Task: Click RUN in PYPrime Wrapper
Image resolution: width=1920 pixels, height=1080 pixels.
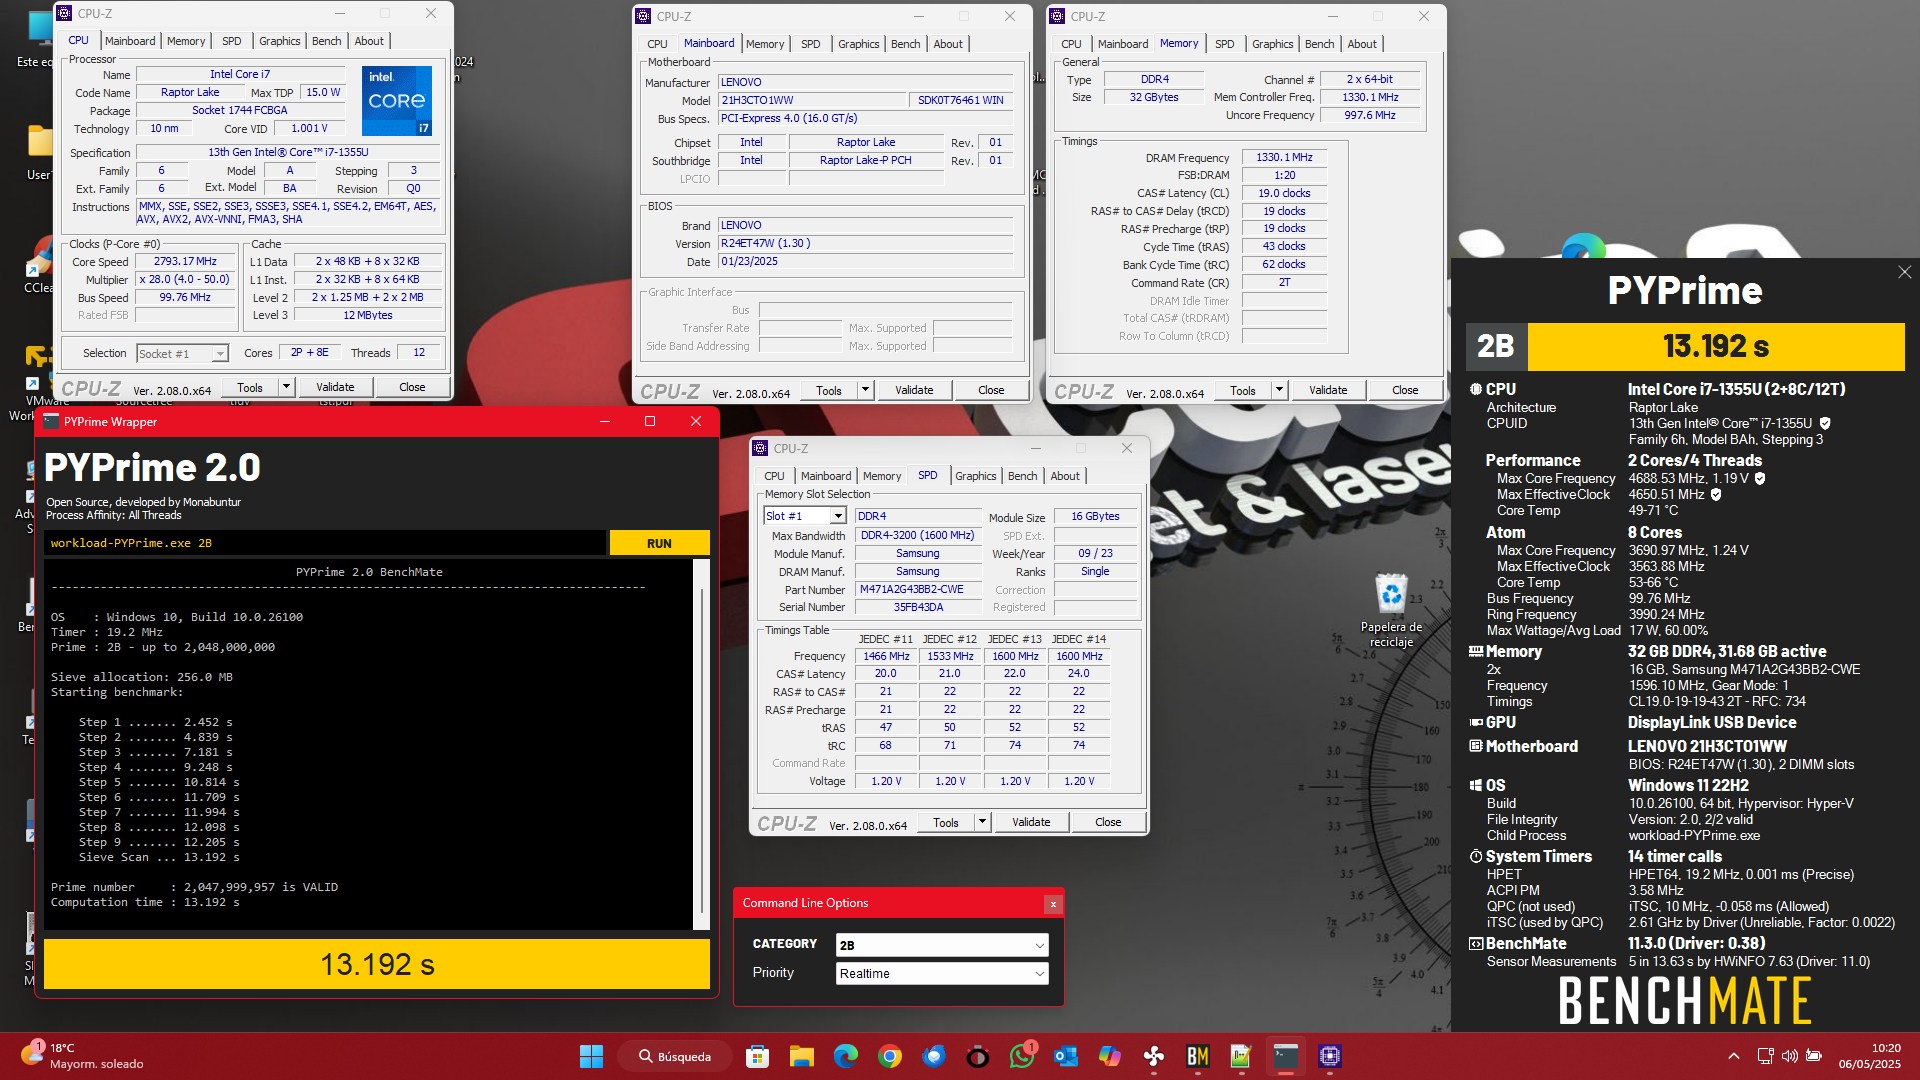Action: 659,543
